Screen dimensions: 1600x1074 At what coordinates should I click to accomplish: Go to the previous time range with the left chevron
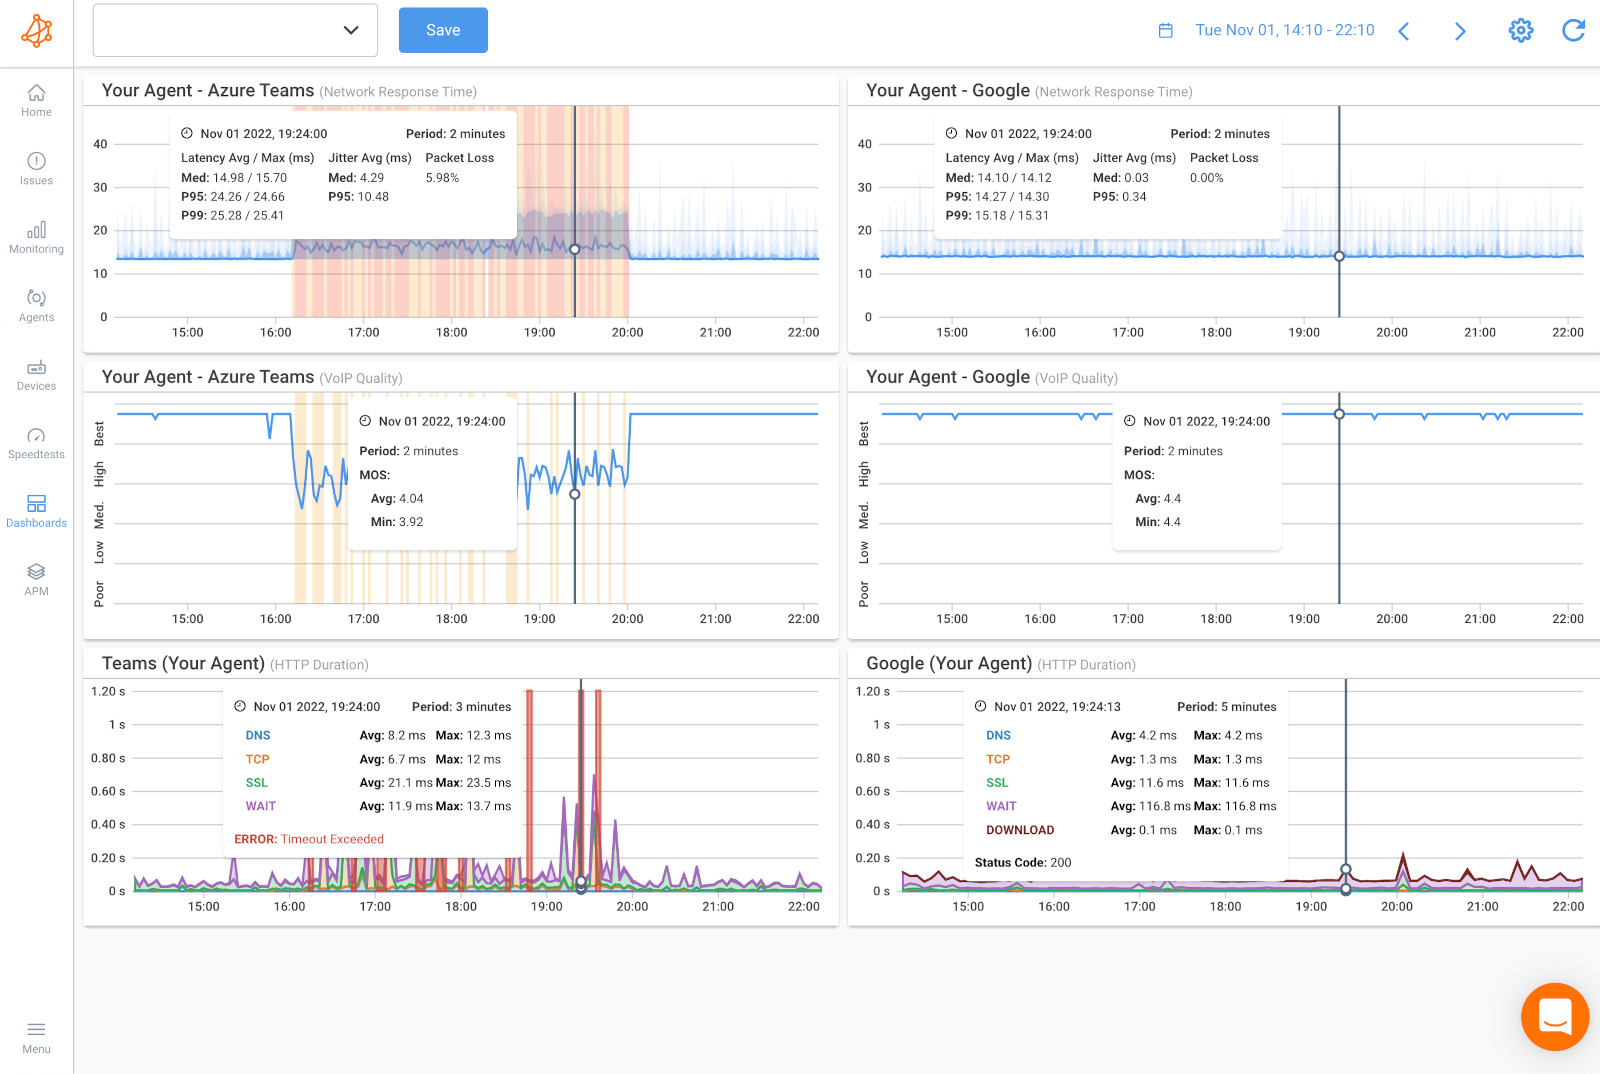[1404, 31]
